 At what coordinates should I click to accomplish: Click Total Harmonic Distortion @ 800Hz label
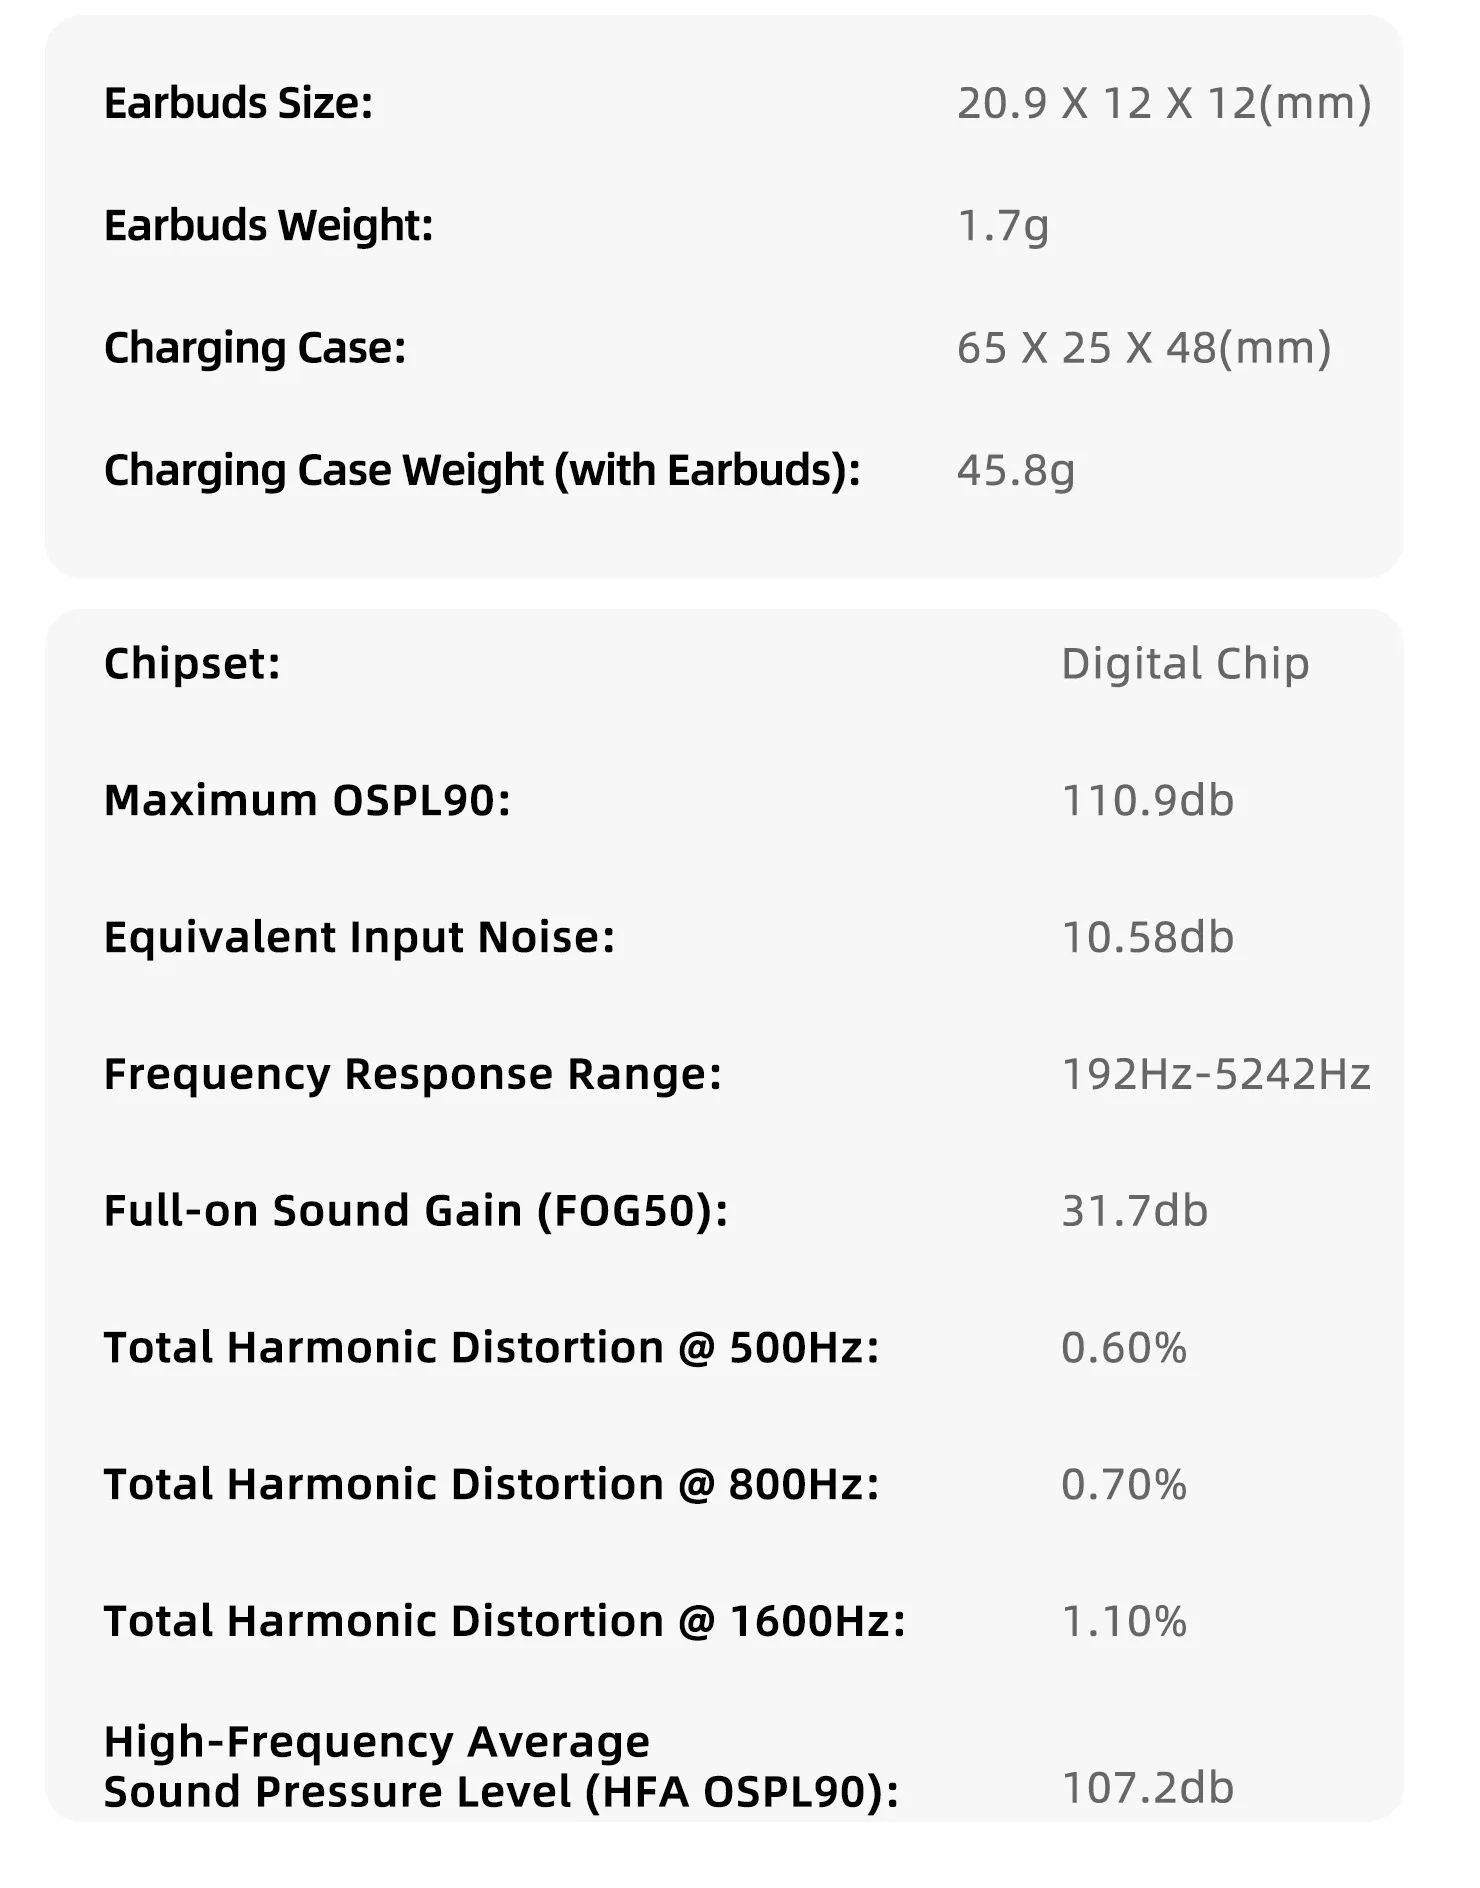click(x=491, y=1485)
